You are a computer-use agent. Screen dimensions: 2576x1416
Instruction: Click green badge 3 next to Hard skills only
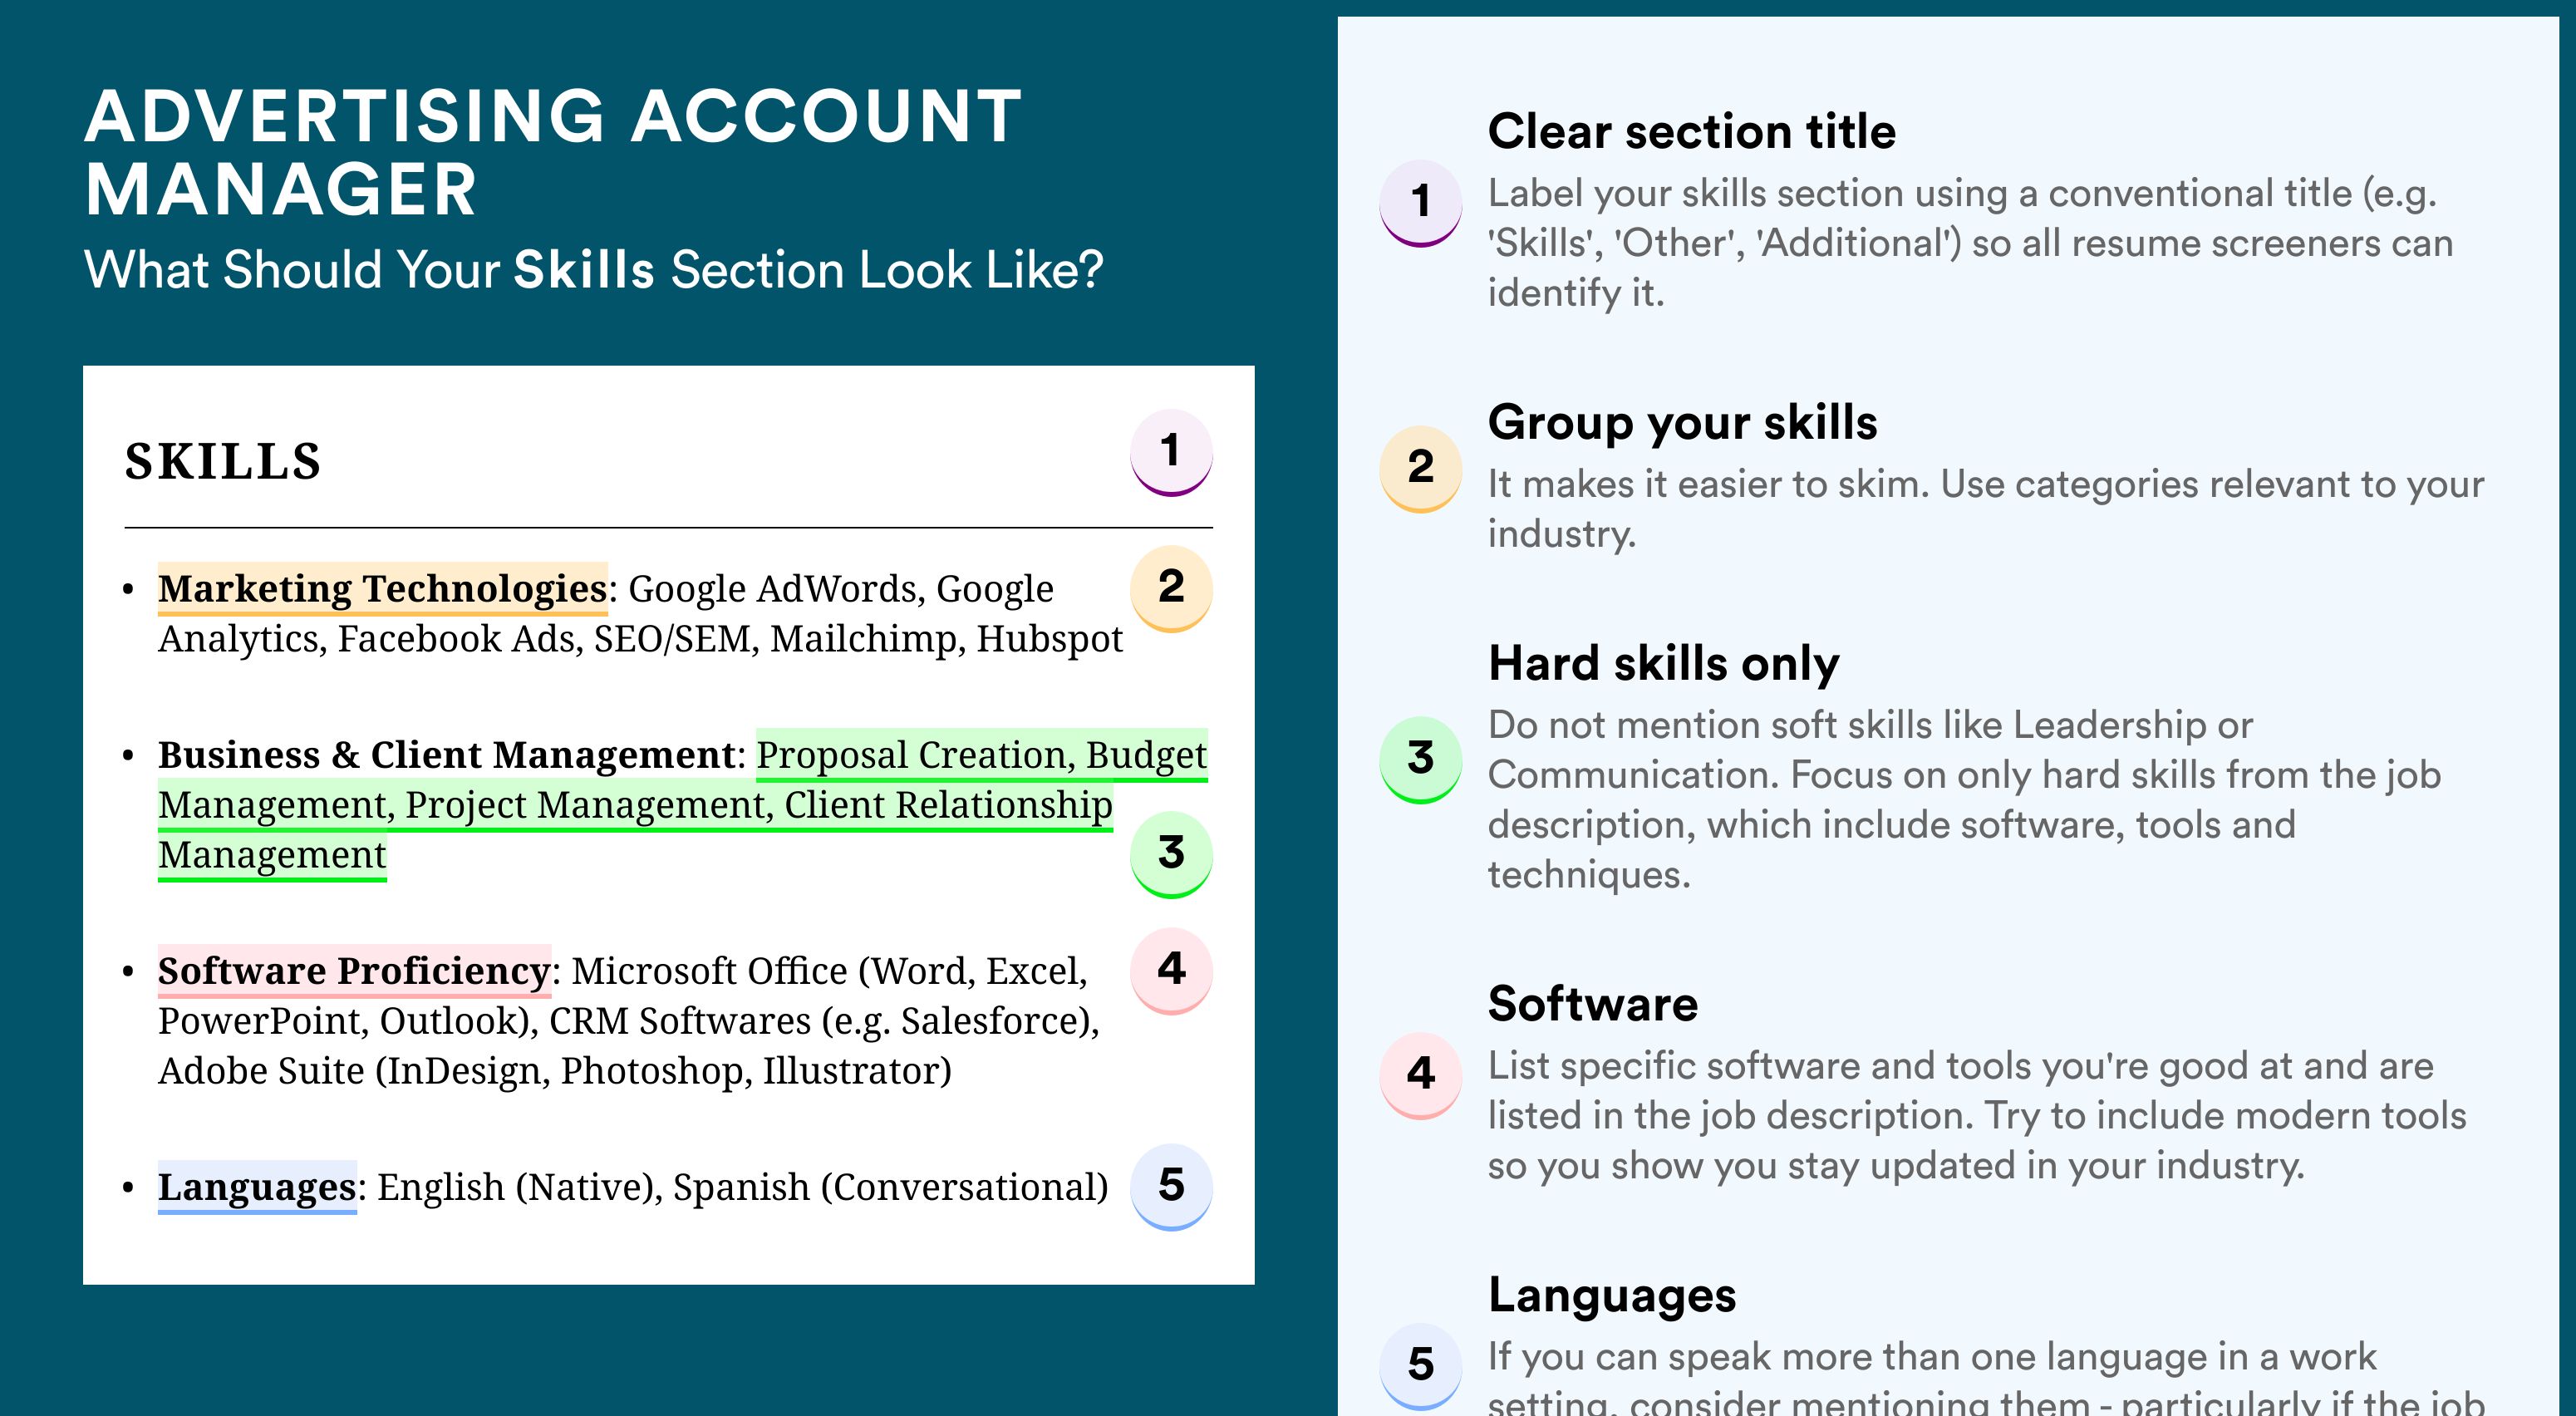1421,760
